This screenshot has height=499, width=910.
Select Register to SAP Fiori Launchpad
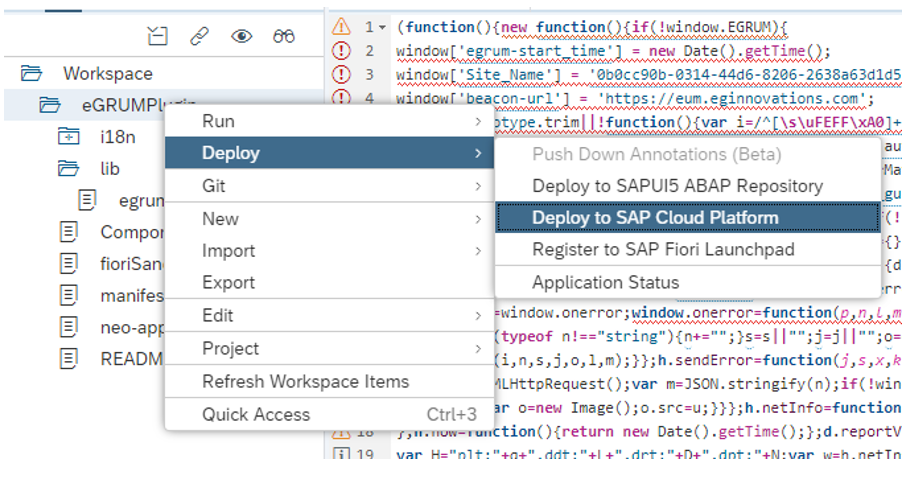(688, 250)
